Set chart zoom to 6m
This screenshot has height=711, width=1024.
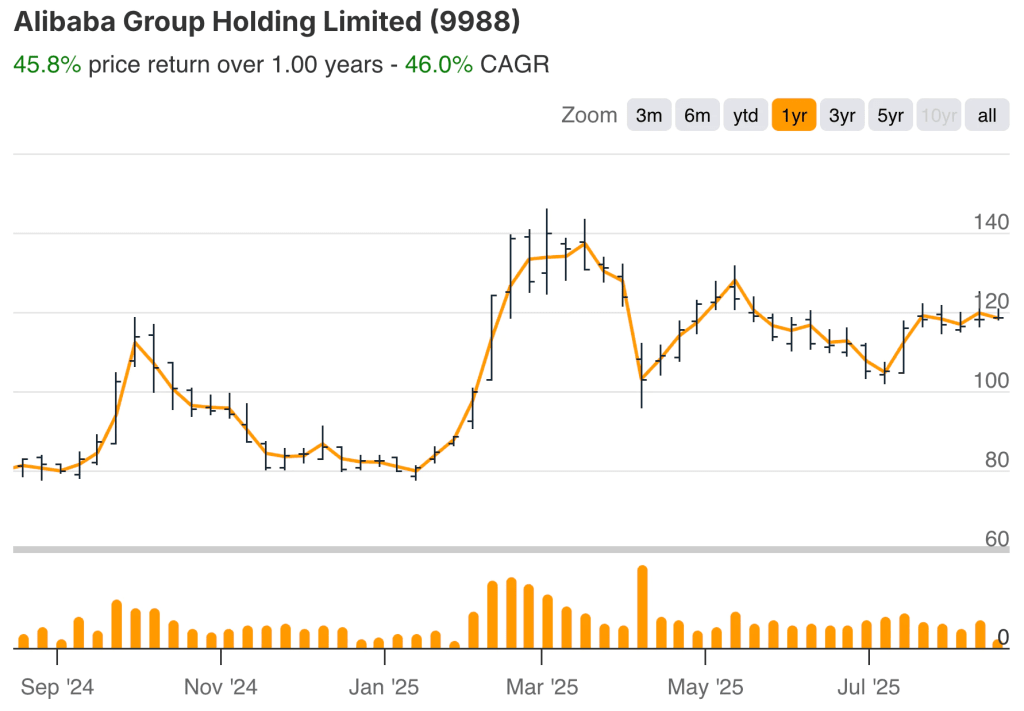pos(697,115)
